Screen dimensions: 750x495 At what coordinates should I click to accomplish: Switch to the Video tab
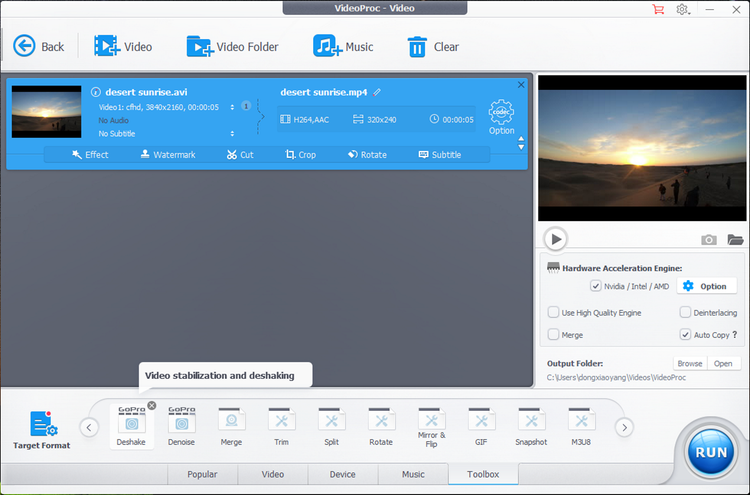tap(273, 474)
